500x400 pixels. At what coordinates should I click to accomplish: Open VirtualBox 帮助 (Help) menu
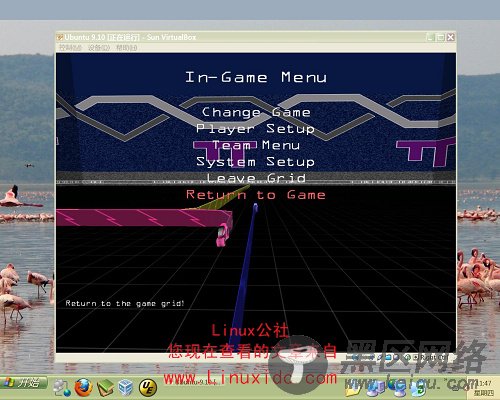[127, 48]
